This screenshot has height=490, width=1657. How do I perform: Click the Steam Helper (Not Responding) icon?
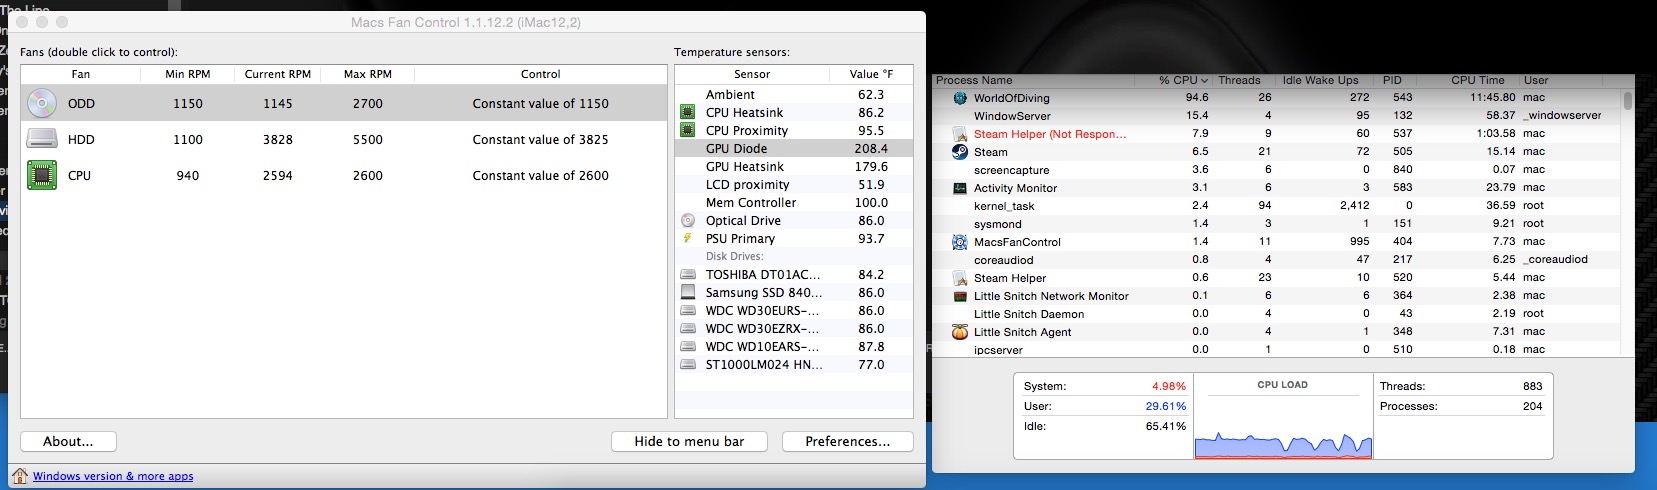click(x=960, y=134)
